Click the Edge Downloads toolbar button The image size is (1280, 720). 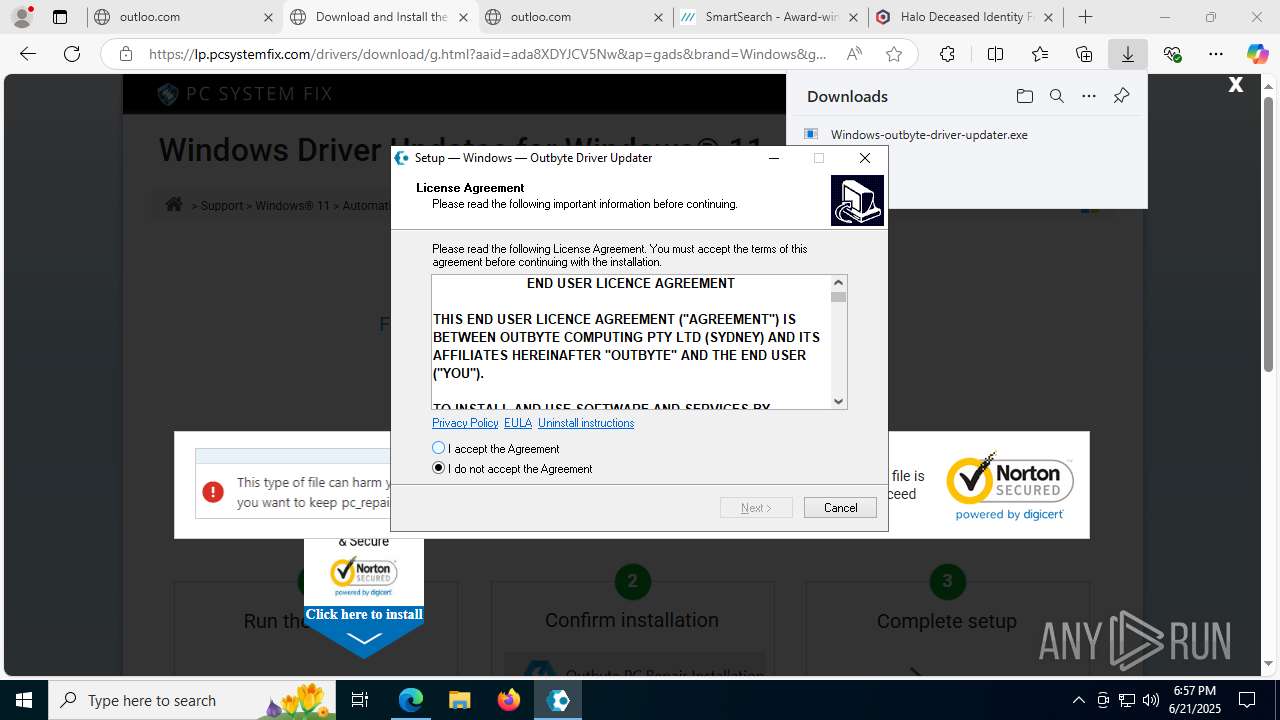[1127, 54]
